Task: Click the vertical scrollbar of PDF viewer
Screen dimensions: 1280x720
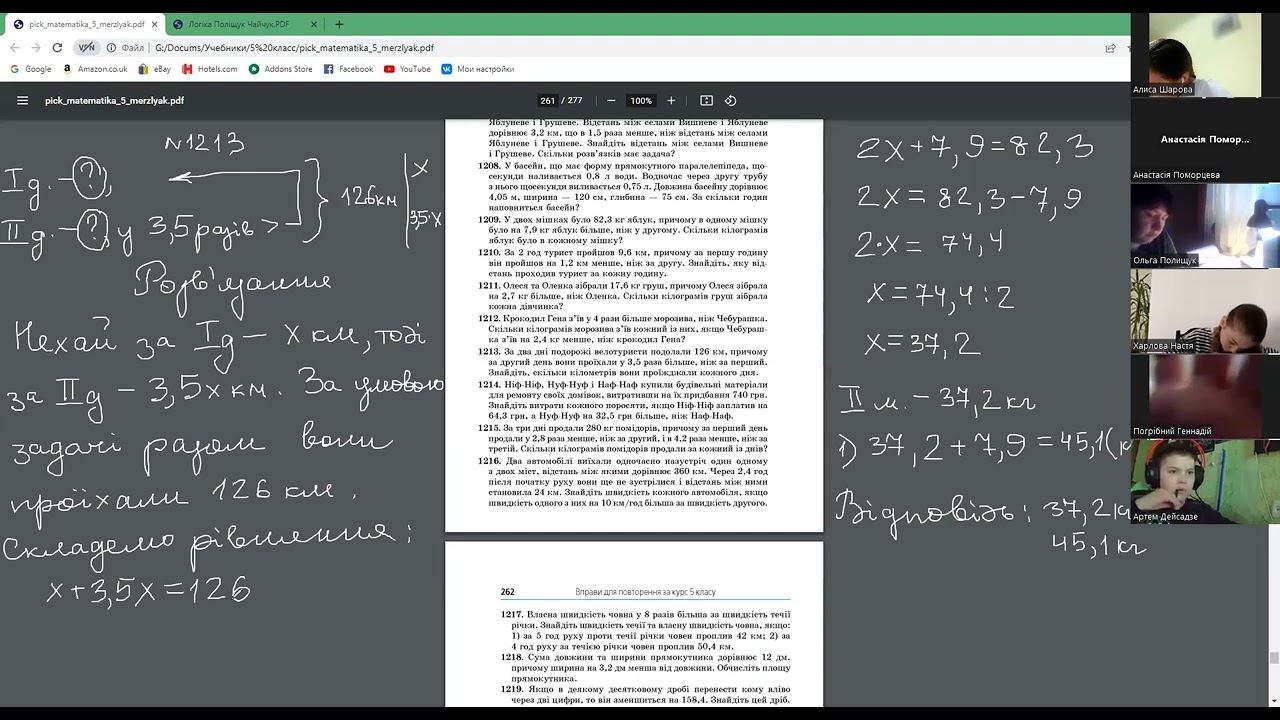Action: (1273, 657)
